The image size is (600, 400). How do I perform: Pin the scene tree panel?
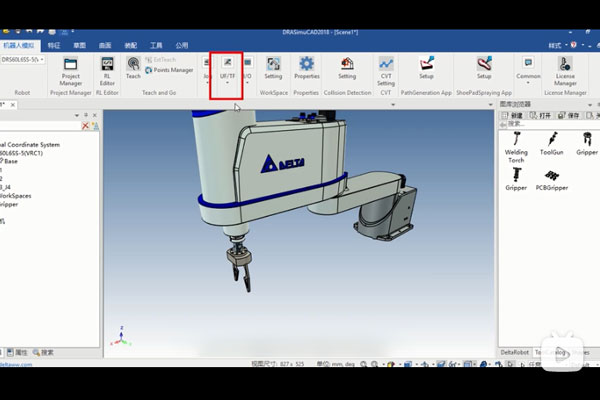(86, 115)
